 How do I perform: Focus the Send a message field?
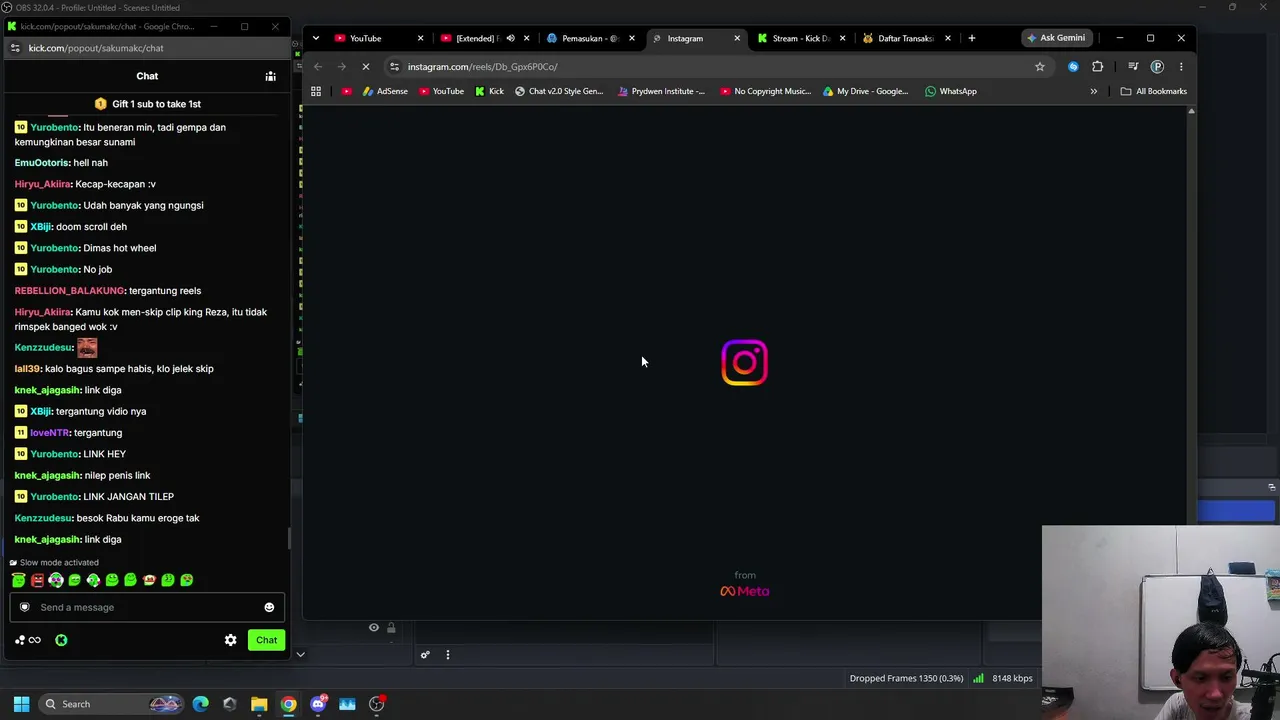coord(147,607)
